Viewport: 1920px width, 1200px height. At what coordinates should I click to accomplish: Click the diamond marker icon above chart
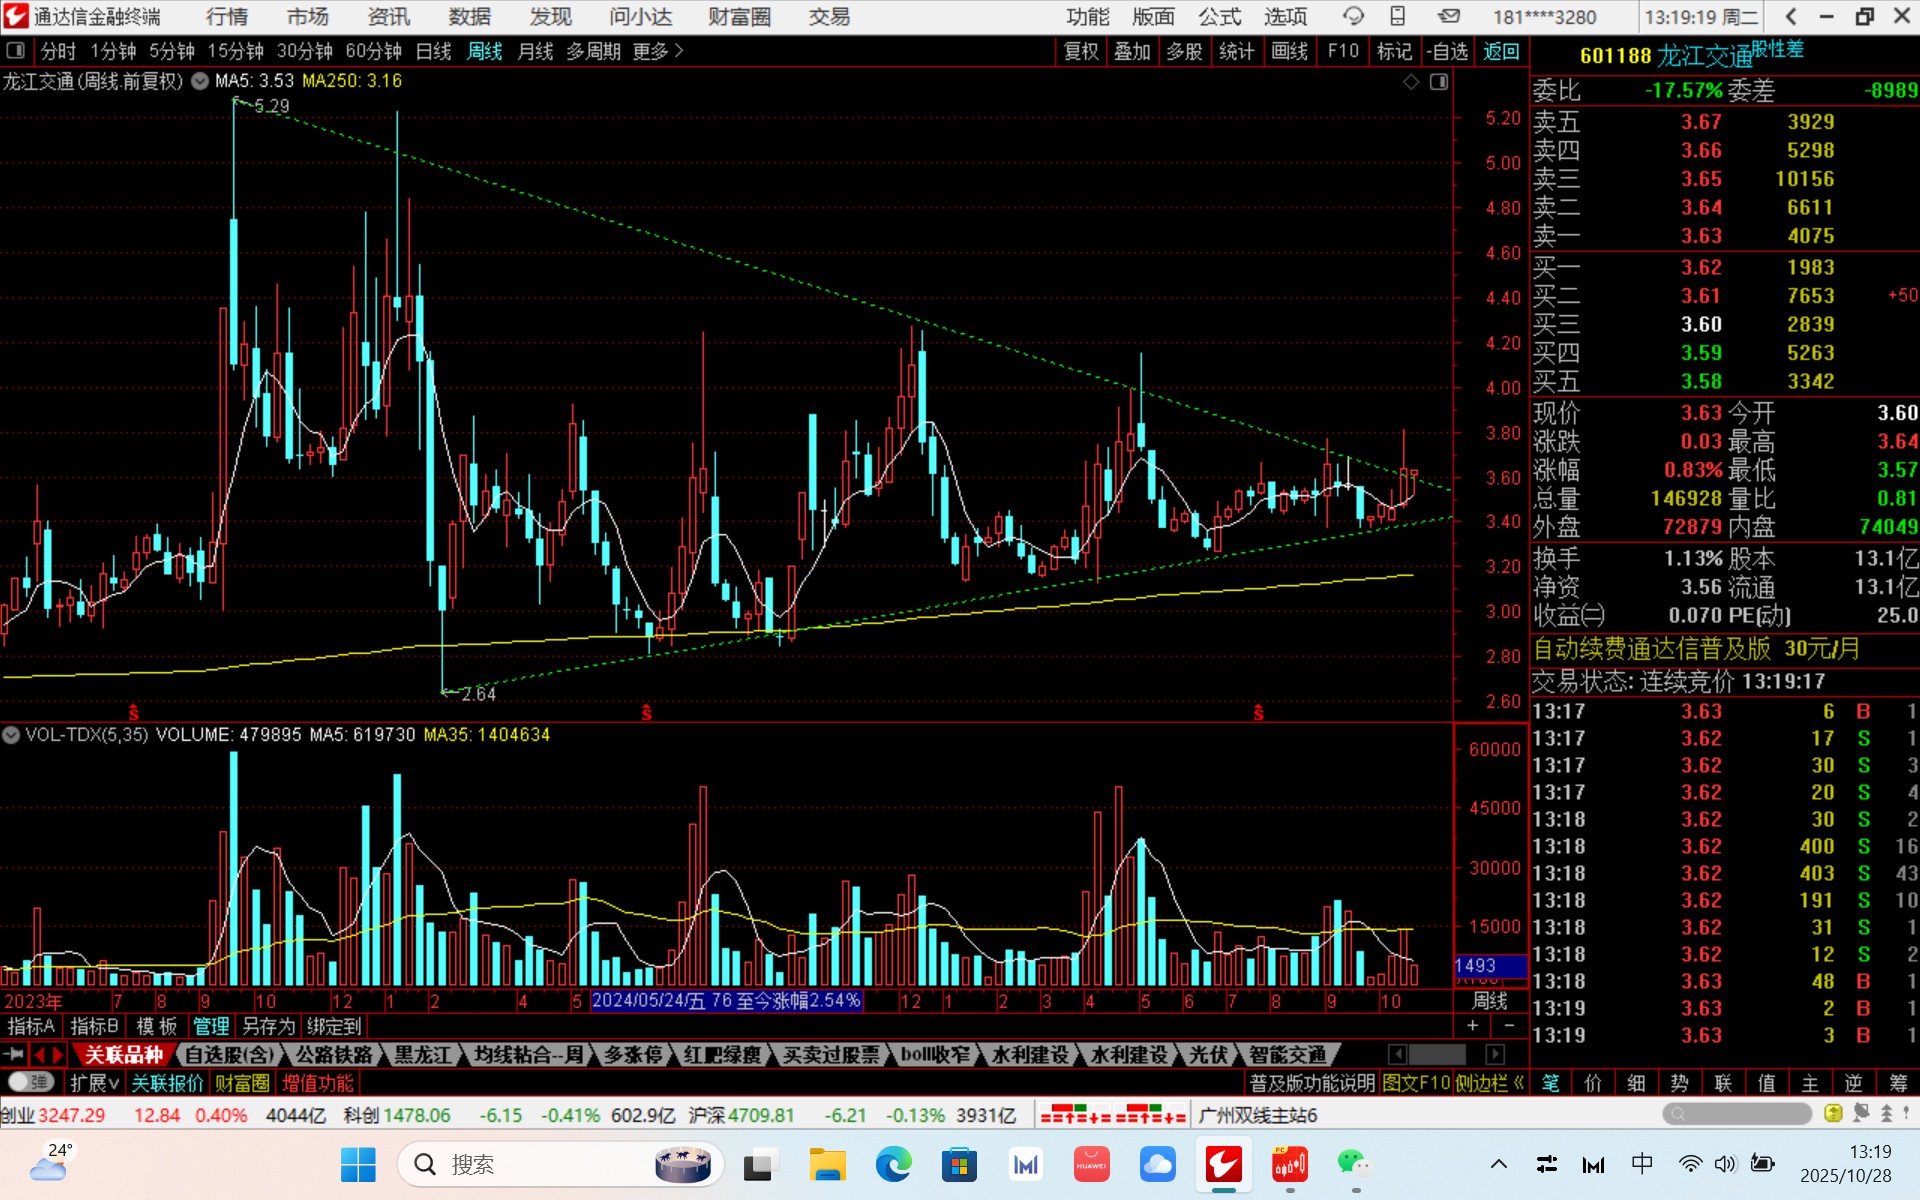tap(1411, 82)
